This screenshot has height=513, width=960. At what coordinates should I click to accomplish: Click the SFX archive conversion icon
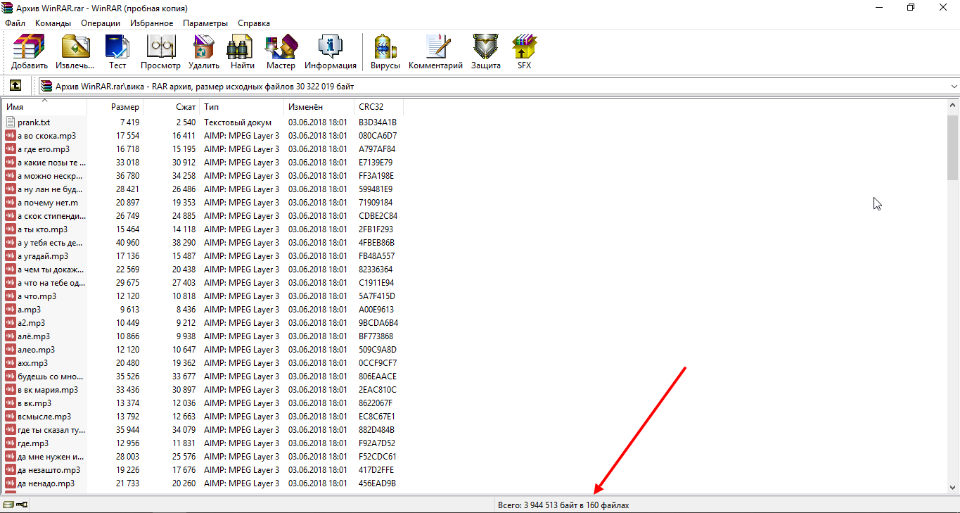pyautogui.click(x=524, y=51)
